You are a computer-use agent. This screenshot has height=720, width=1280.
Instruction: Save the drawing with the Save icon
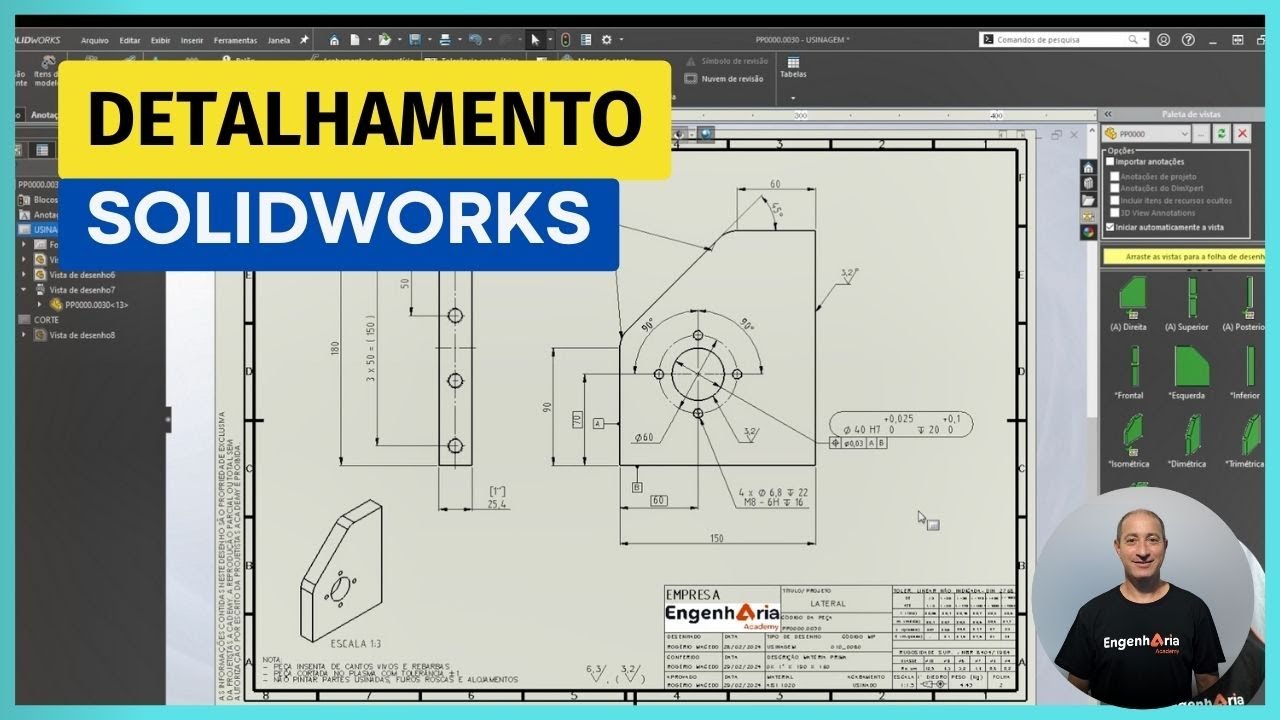coord(414,40)
